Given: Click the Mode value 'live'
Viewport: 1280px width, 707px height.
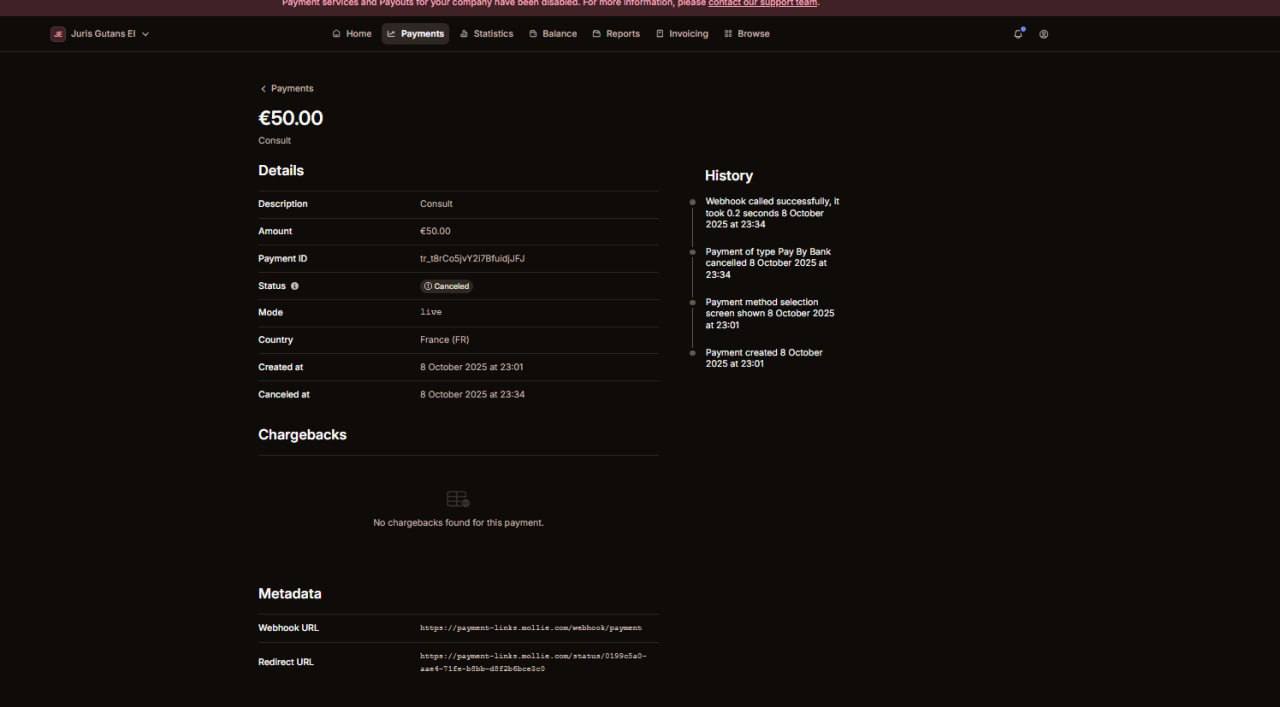Looking at the screenshot, I should pos(431,313).
